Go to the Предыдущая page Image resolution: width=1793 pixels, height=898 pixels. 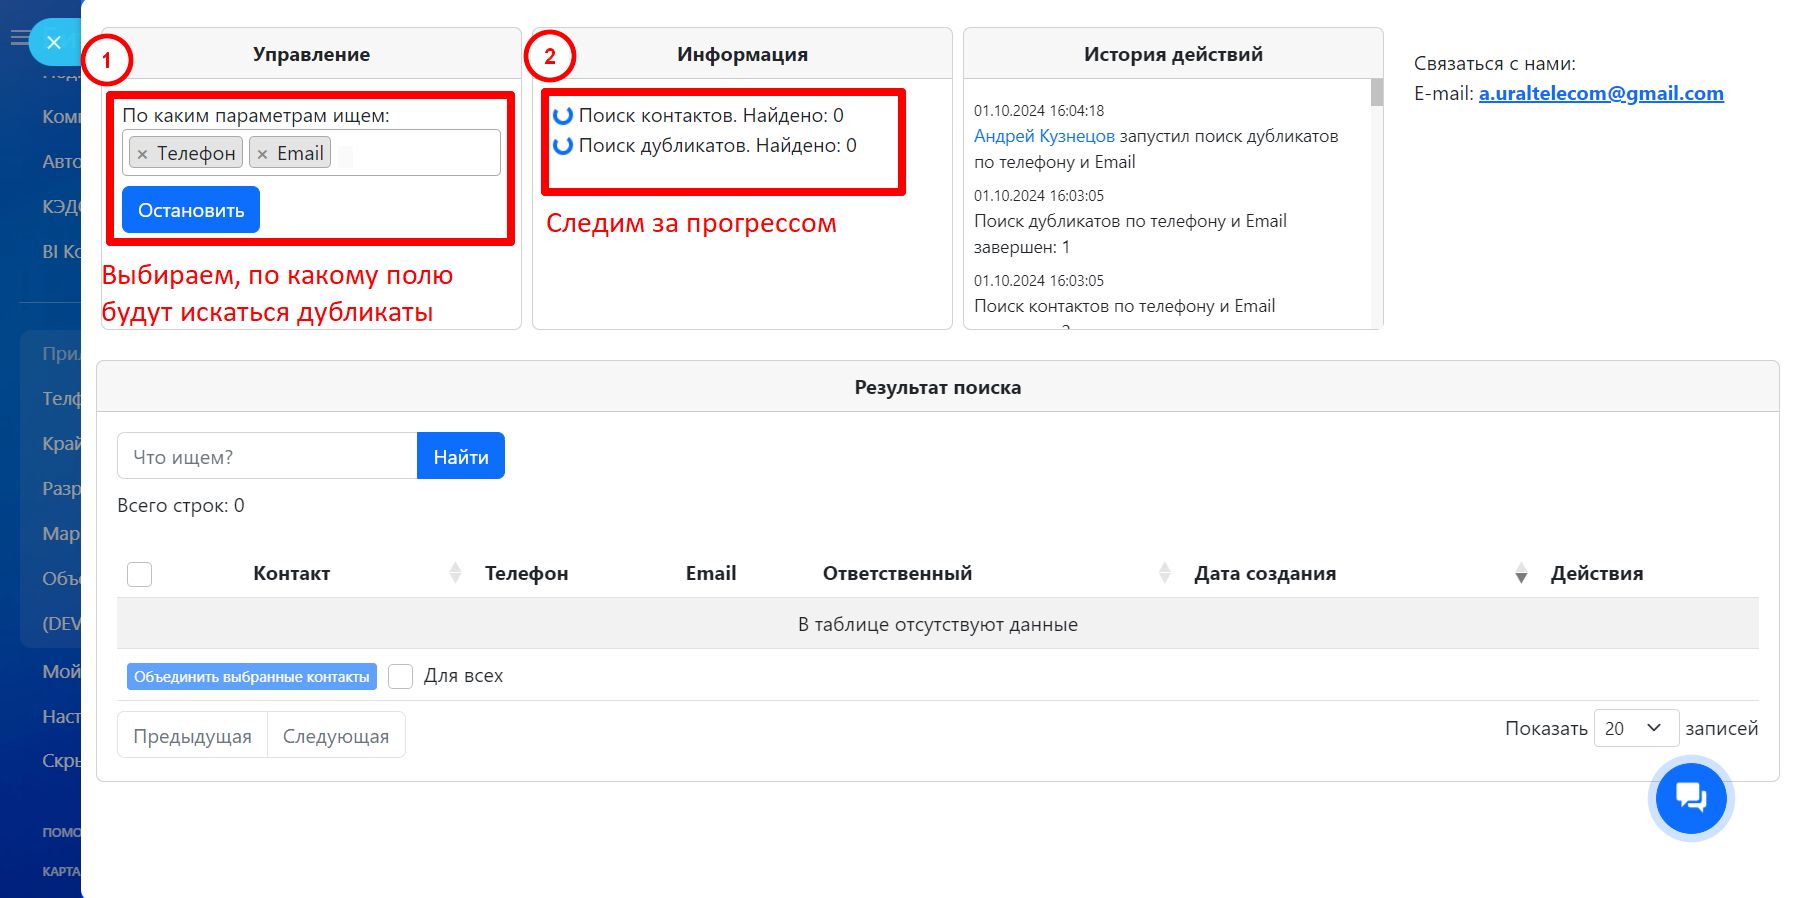[193, 736]
